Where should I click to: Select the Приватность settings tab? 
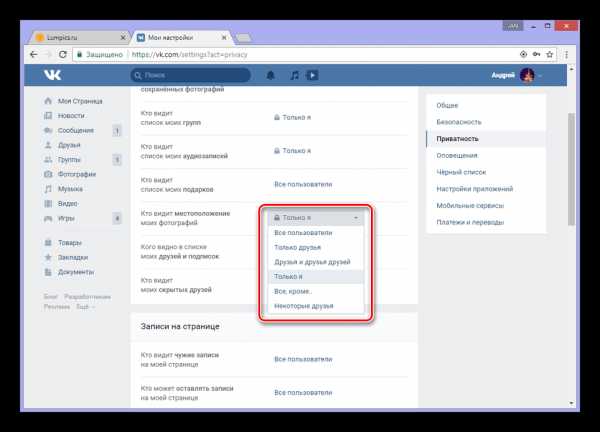(x=486, y=139)
